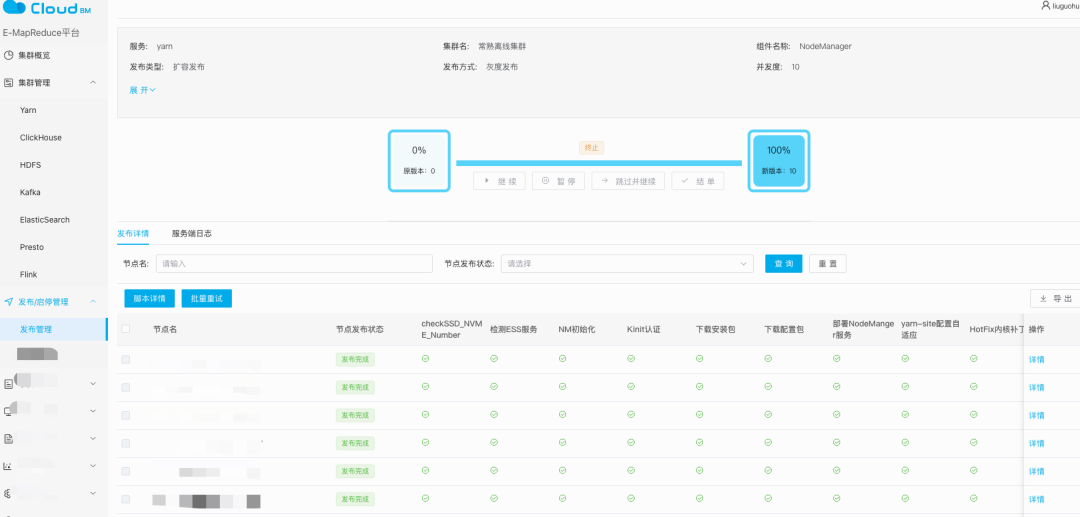Screen dimensions: 1080x517
Task: Switch to the 服务端日志 tab
Action: (191, 233)
